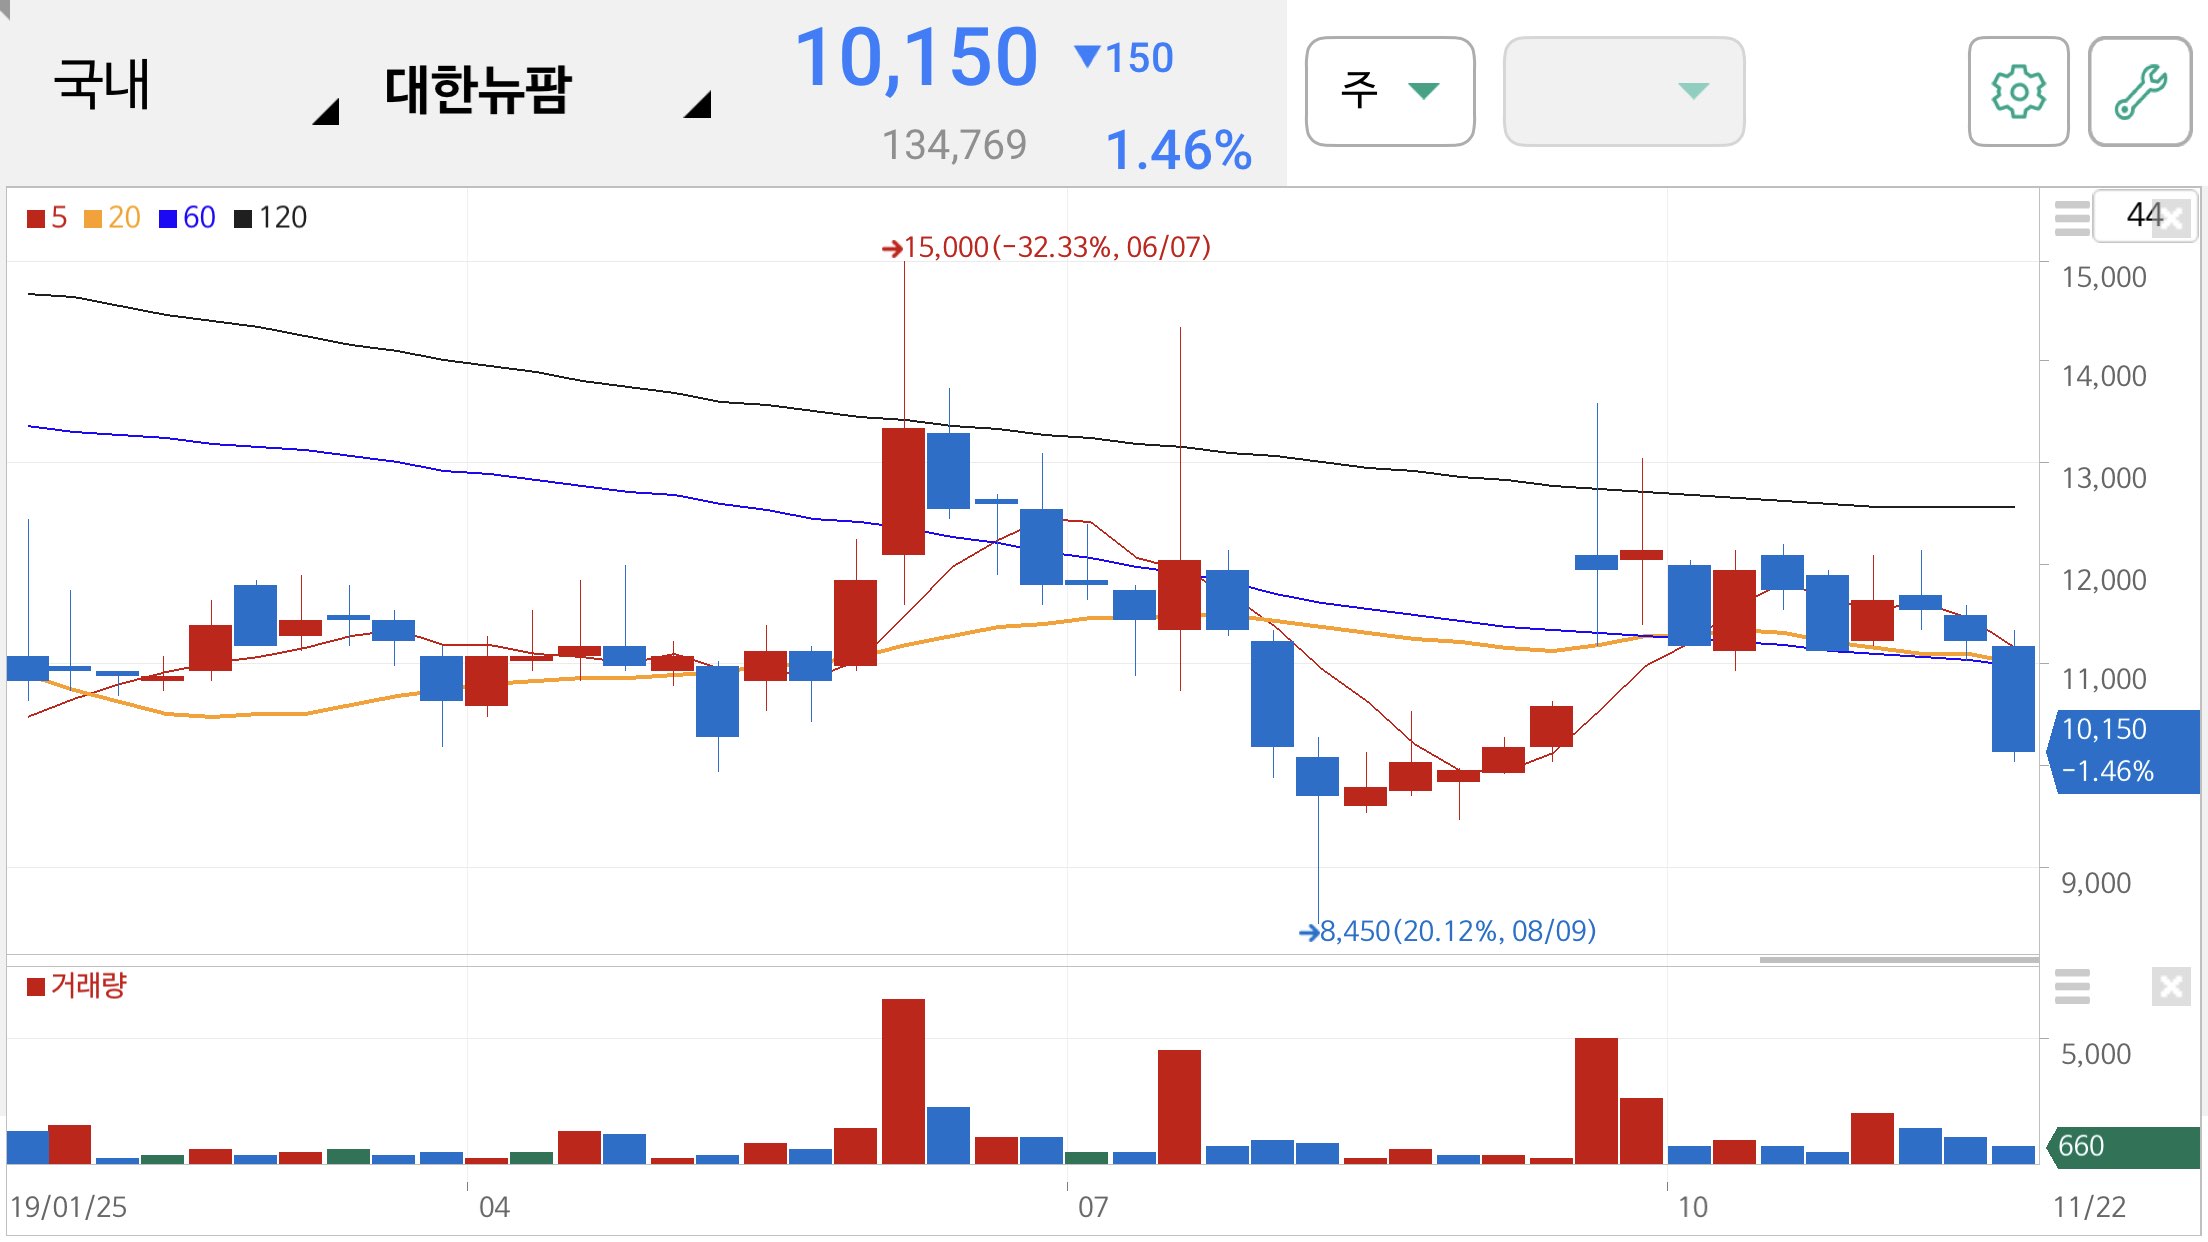2208x1242 pixels.
Task: Click the 12,000 price axis label
Action: coord(2104,580)
